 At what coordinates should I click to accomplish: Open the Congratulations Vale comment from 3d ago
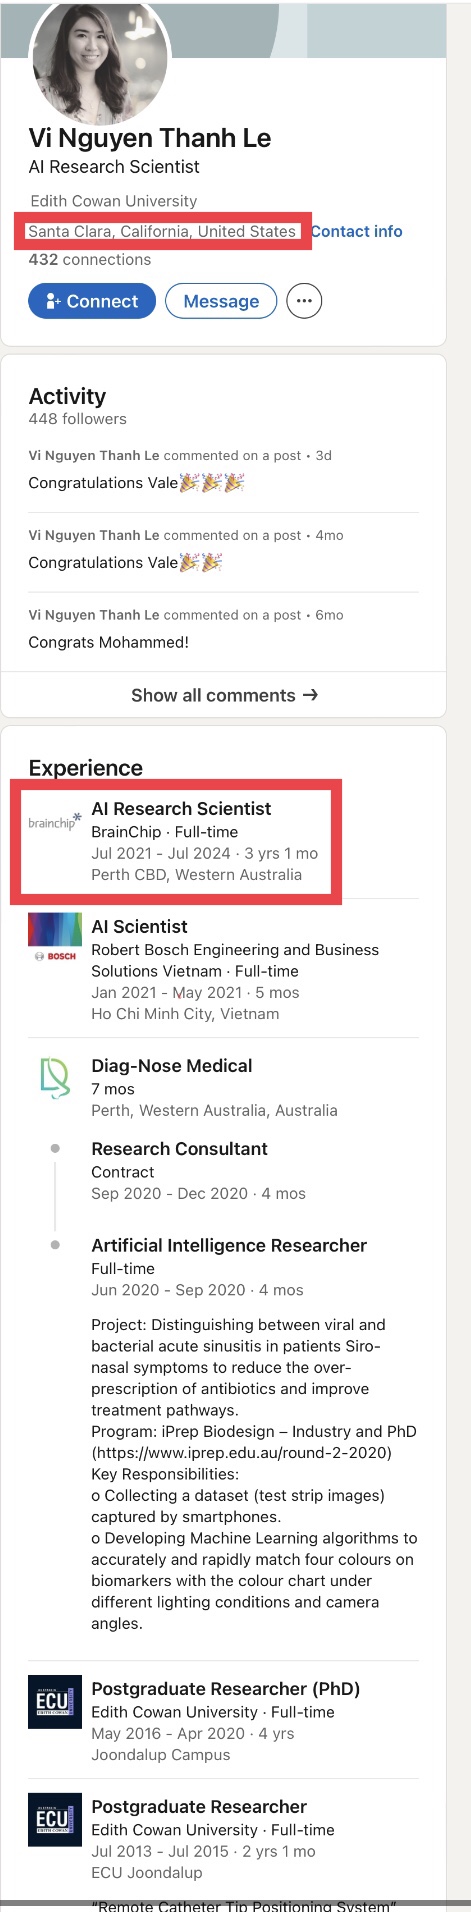click(136, 483)
